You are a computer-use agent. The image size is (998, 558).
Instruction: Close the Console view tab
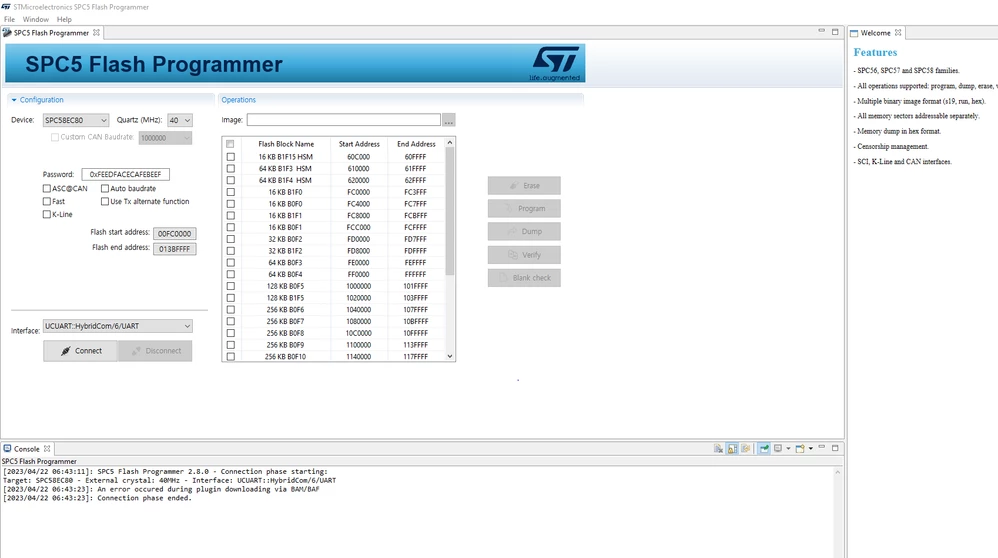(x=46, y=449)
